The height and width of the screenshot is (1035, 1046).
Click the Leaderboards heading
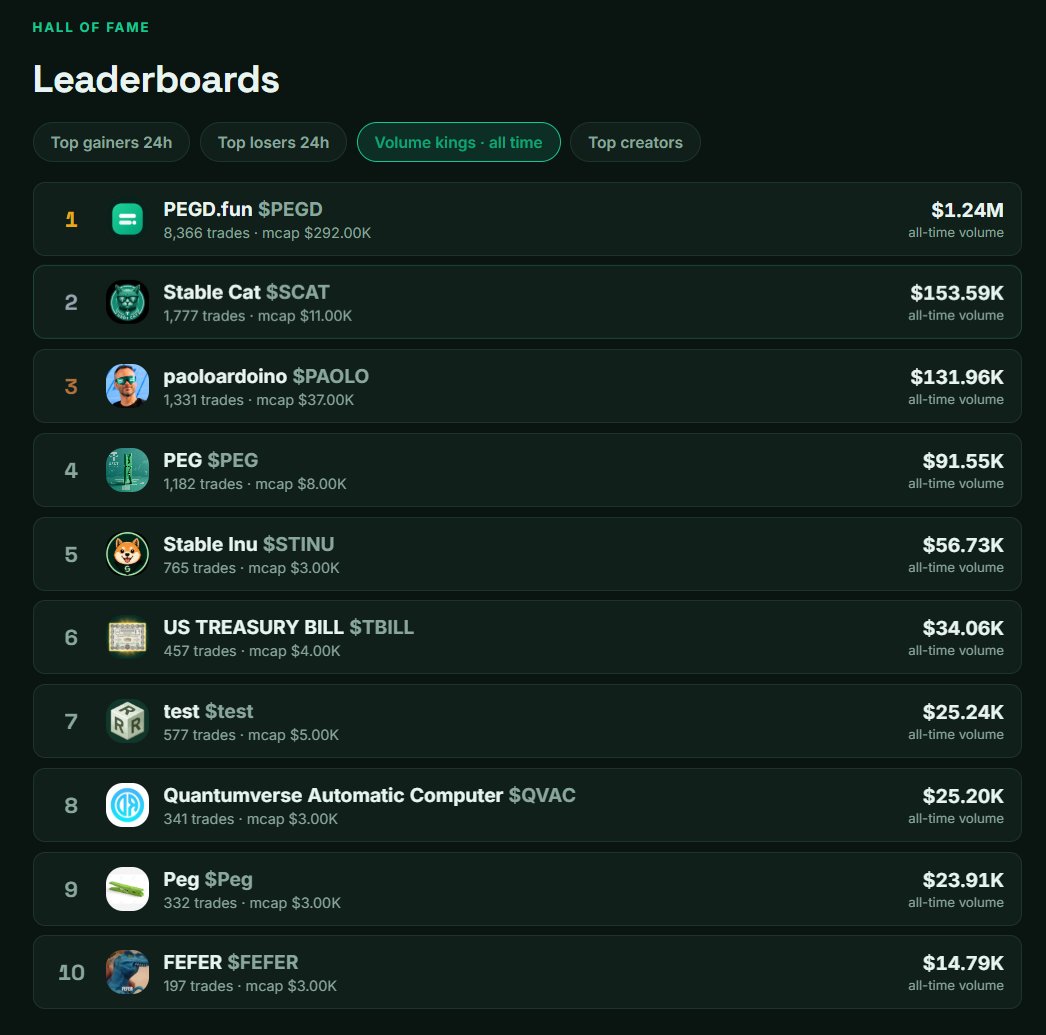pos(156,79)
